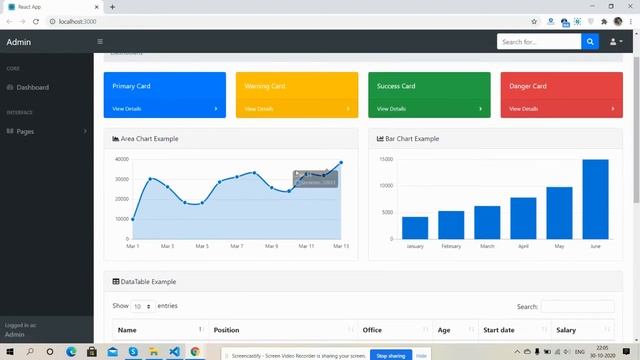View Details on the Success Card
Screen dimensions: 640x360
(391, 109)
